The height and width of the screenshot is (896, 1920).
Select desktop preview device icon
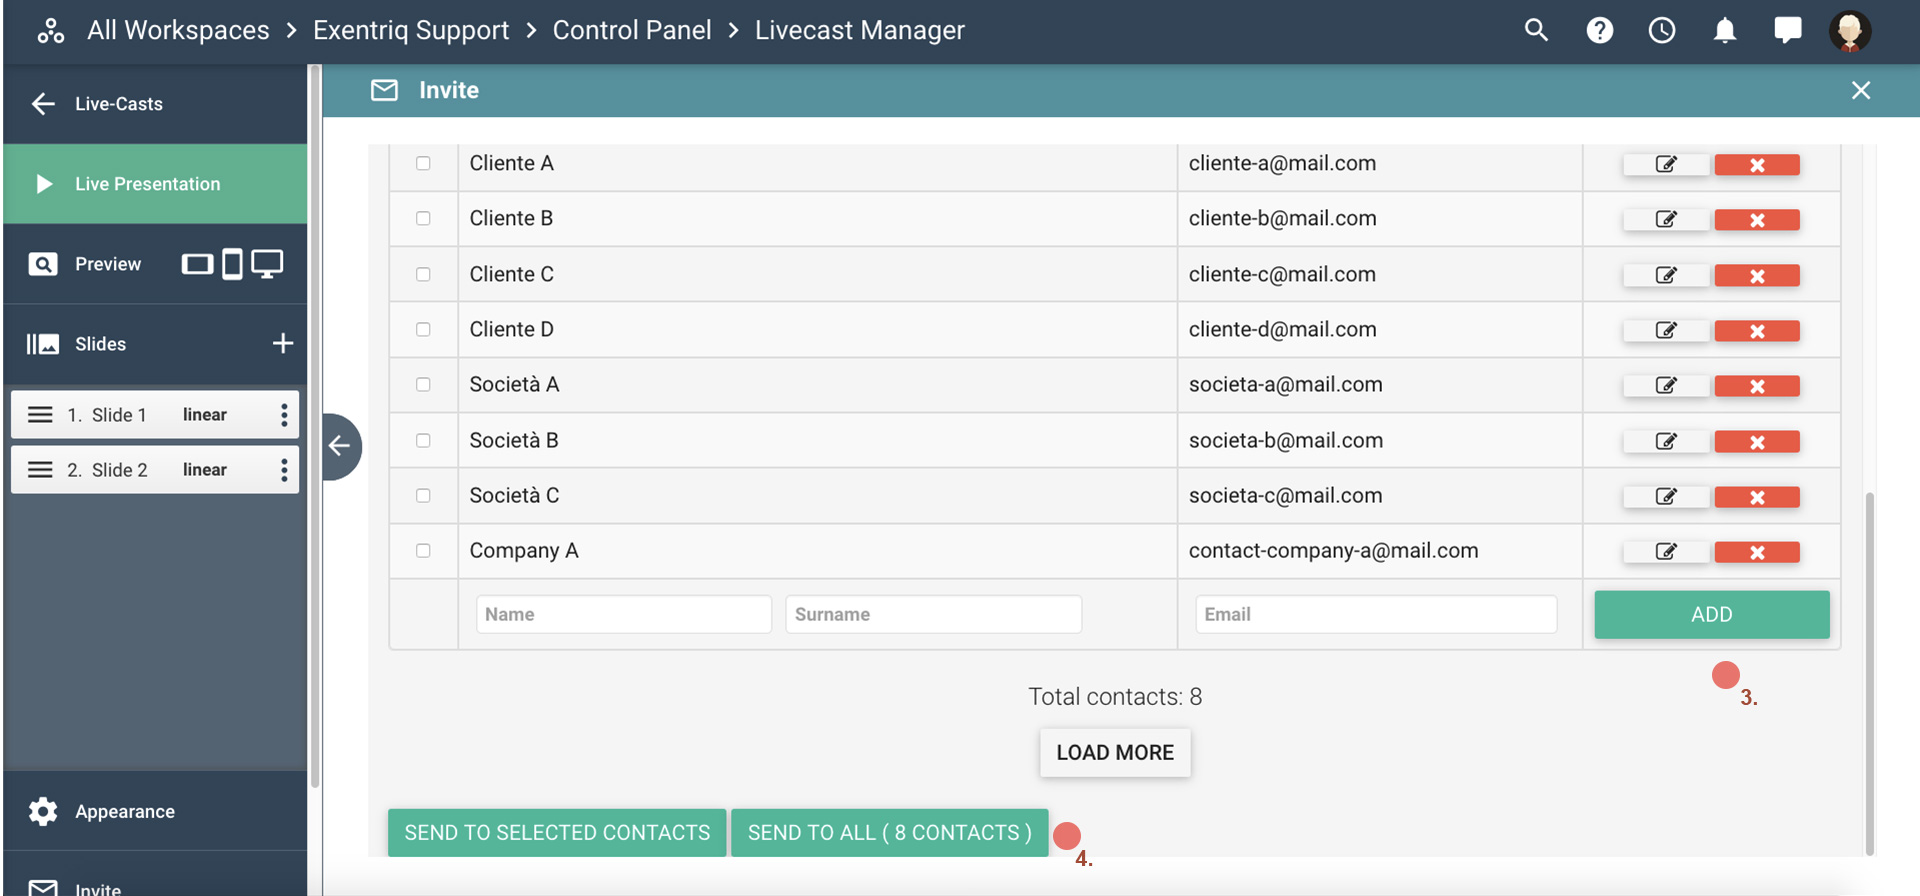[267, 264]
